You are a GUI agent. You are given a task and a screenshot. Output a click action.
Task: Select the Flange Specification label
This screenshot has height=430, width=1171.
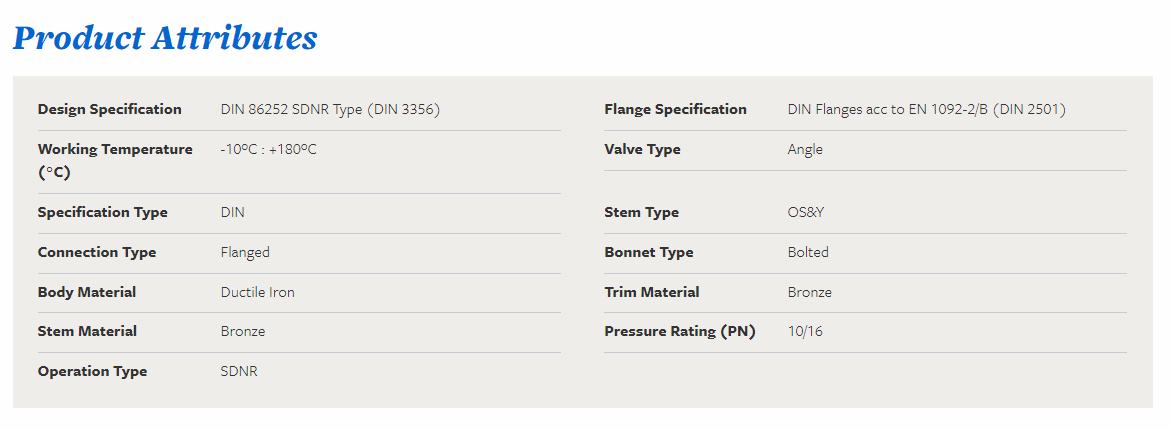(675, 109)
